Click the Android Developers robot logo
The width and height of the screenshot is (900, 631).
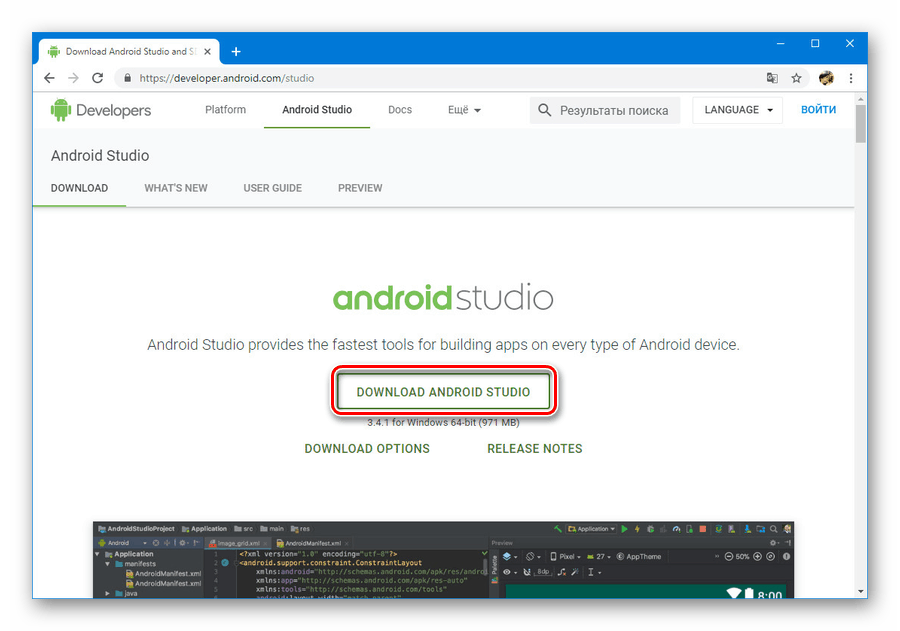point(62,110)
